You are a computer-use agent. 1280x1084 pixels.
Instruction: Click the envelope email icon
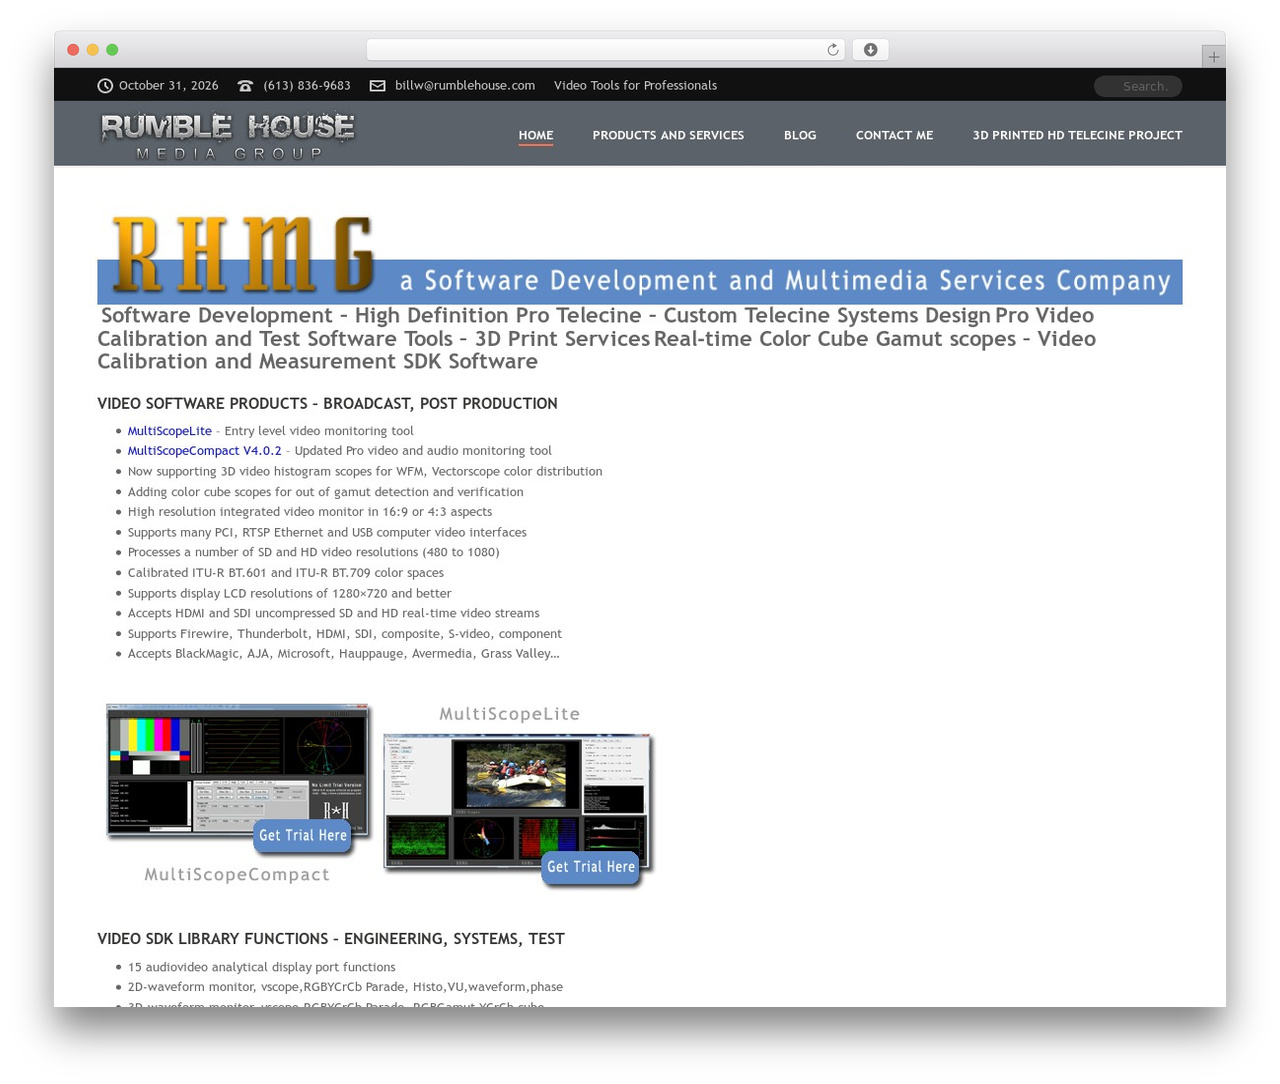[377, 86]
